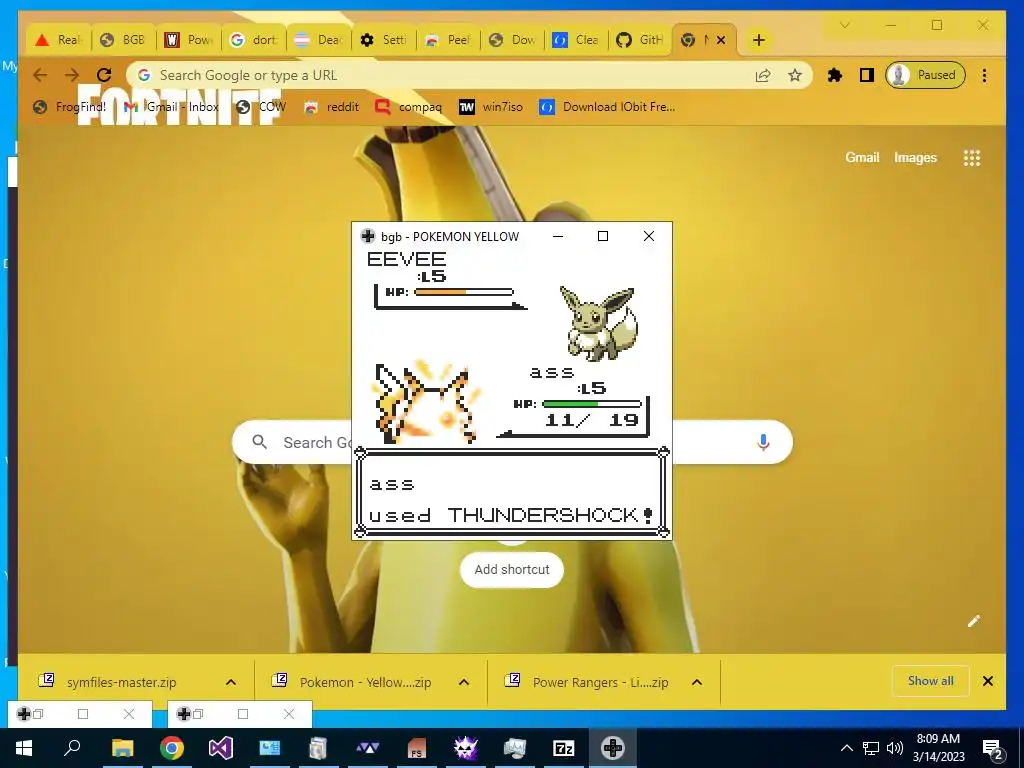
Task: Click the Paused profile button
Action: tap(925, 75)
